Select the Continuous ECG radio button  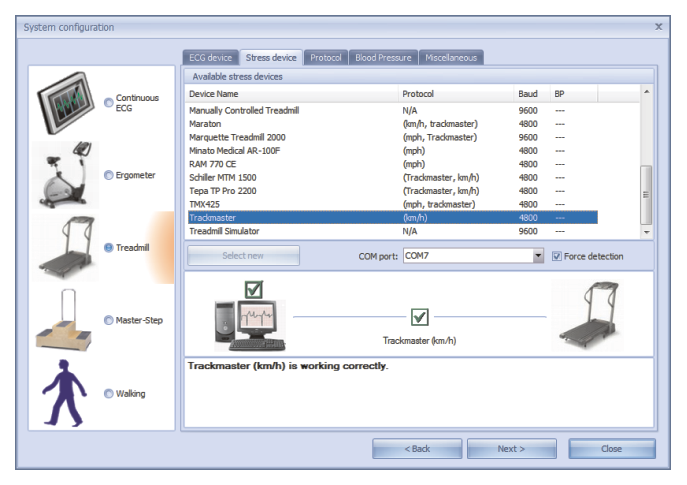click(109, 103)
